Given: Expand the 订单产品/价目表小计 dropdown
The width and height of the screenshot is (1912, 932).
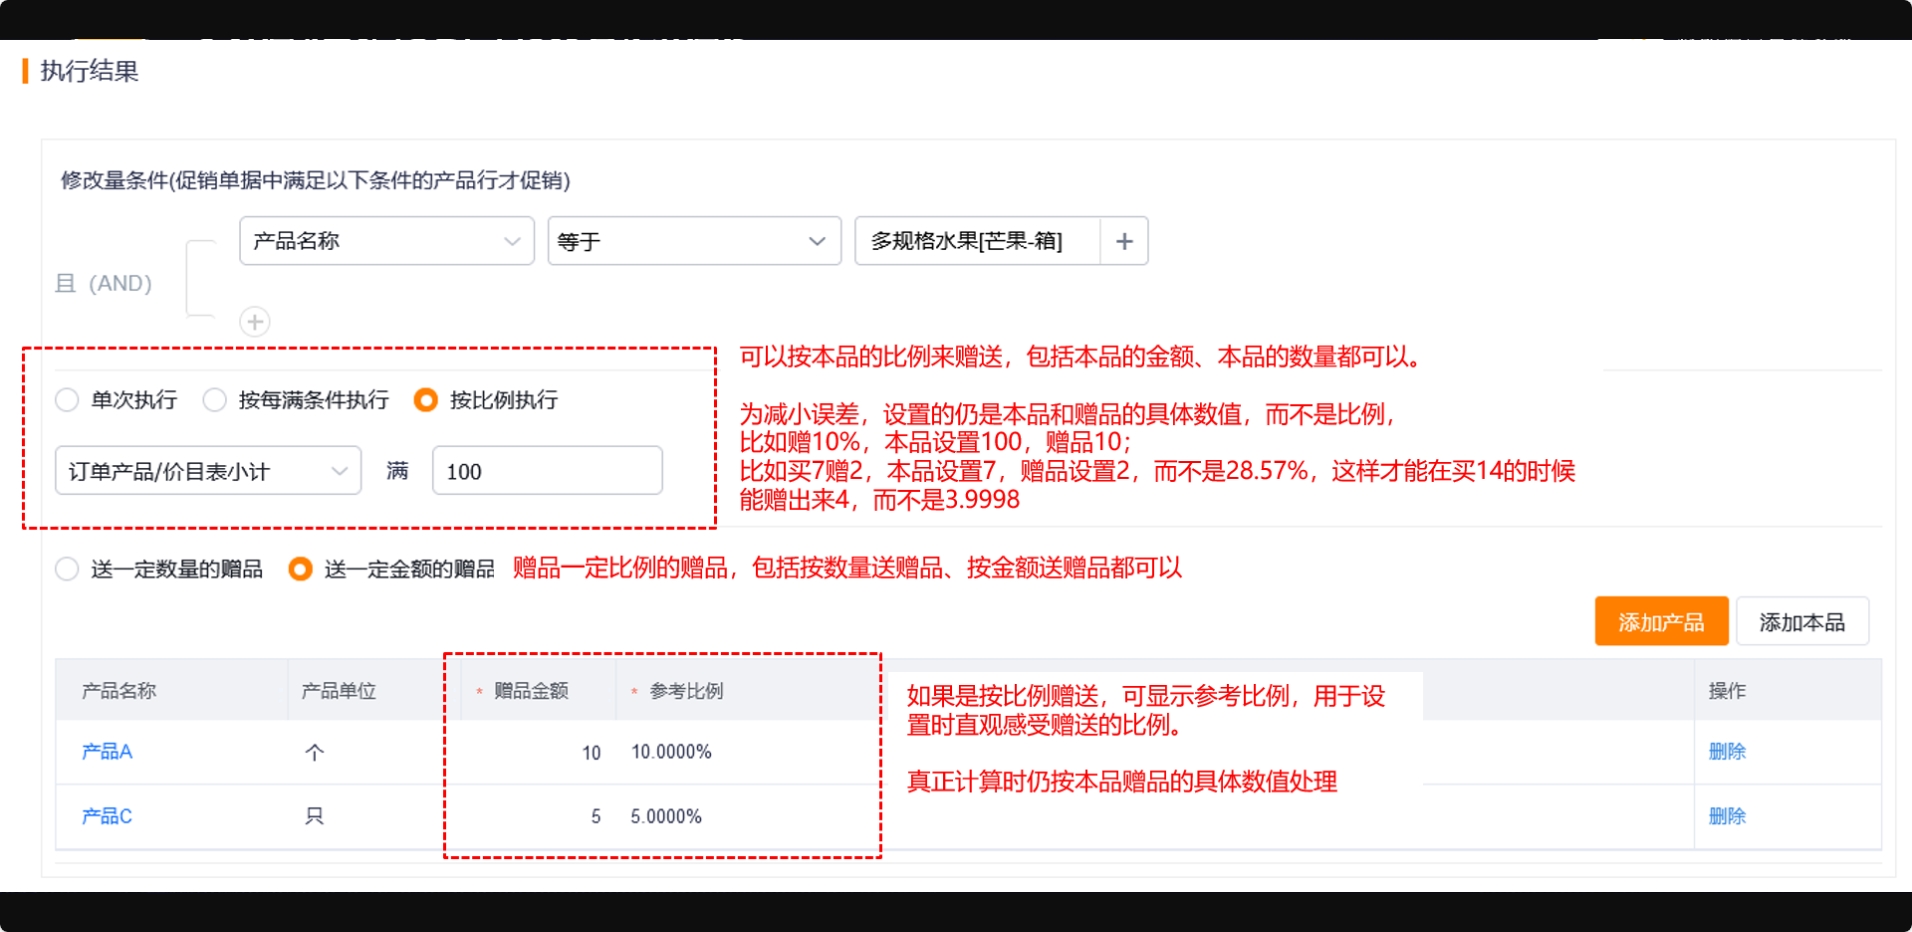Looking at the screenshot, I should (x=208, y=471).
